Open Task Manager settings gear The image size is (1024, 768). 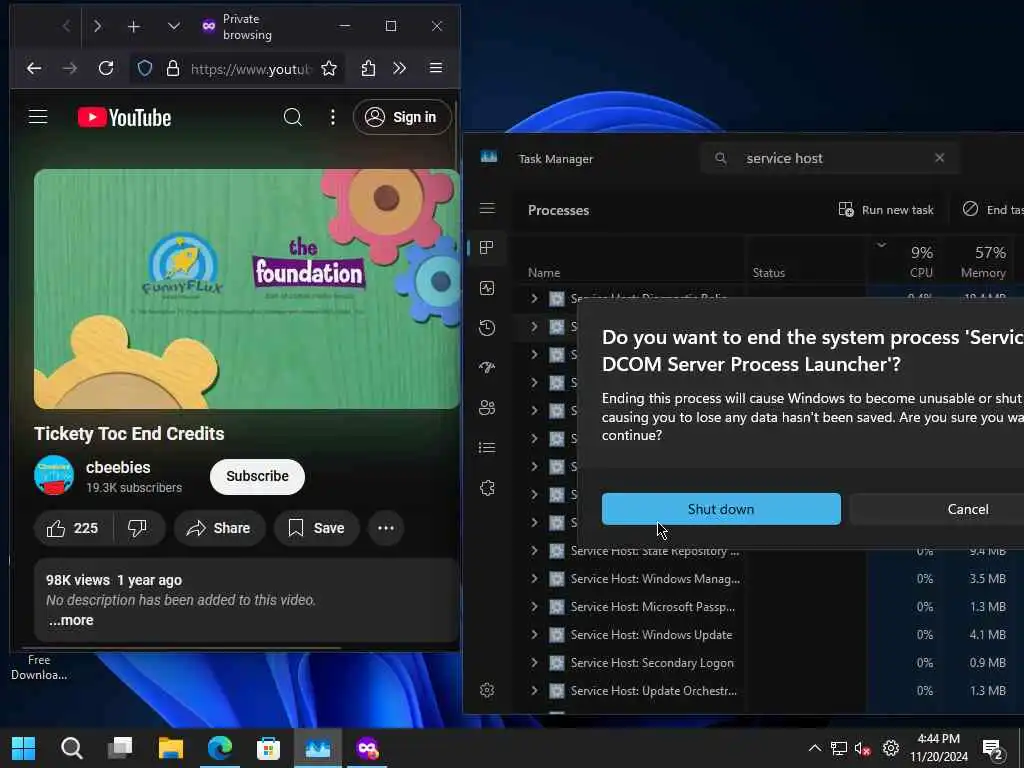487,690
